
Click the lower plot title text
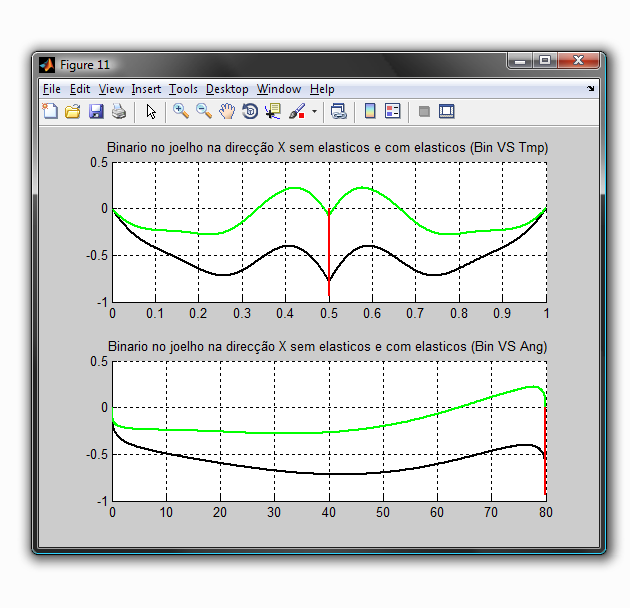[x=327, y=346]
